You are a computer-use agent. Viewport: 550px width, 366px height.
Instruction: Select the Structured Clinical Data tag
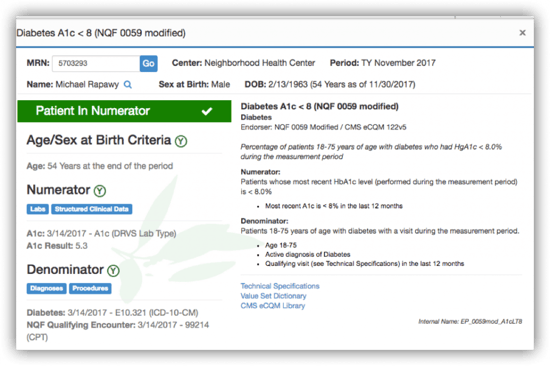[92, 209]
